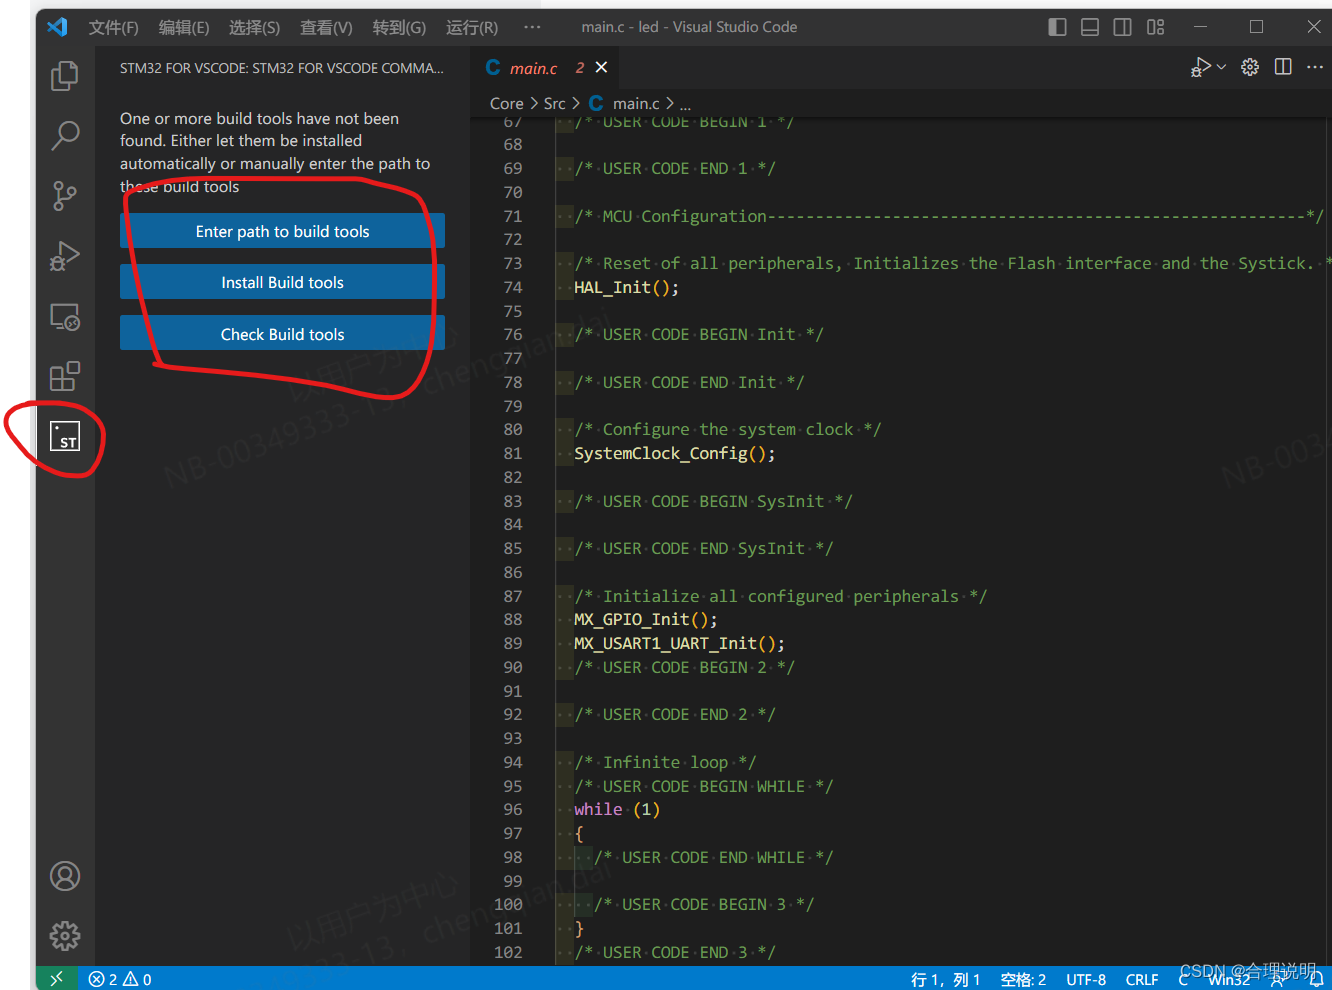Image resolution: width=1332 pixels, height=990 pixels.
Task: Click Enter path to build tools button
Action: pyautogui.click(x=282, y=231)
